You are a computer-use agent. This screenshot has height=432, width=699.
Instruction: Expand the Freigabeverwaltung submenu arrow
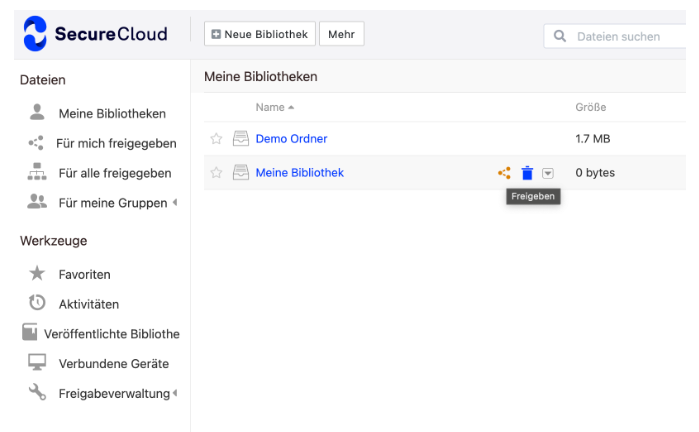(175, 393)
